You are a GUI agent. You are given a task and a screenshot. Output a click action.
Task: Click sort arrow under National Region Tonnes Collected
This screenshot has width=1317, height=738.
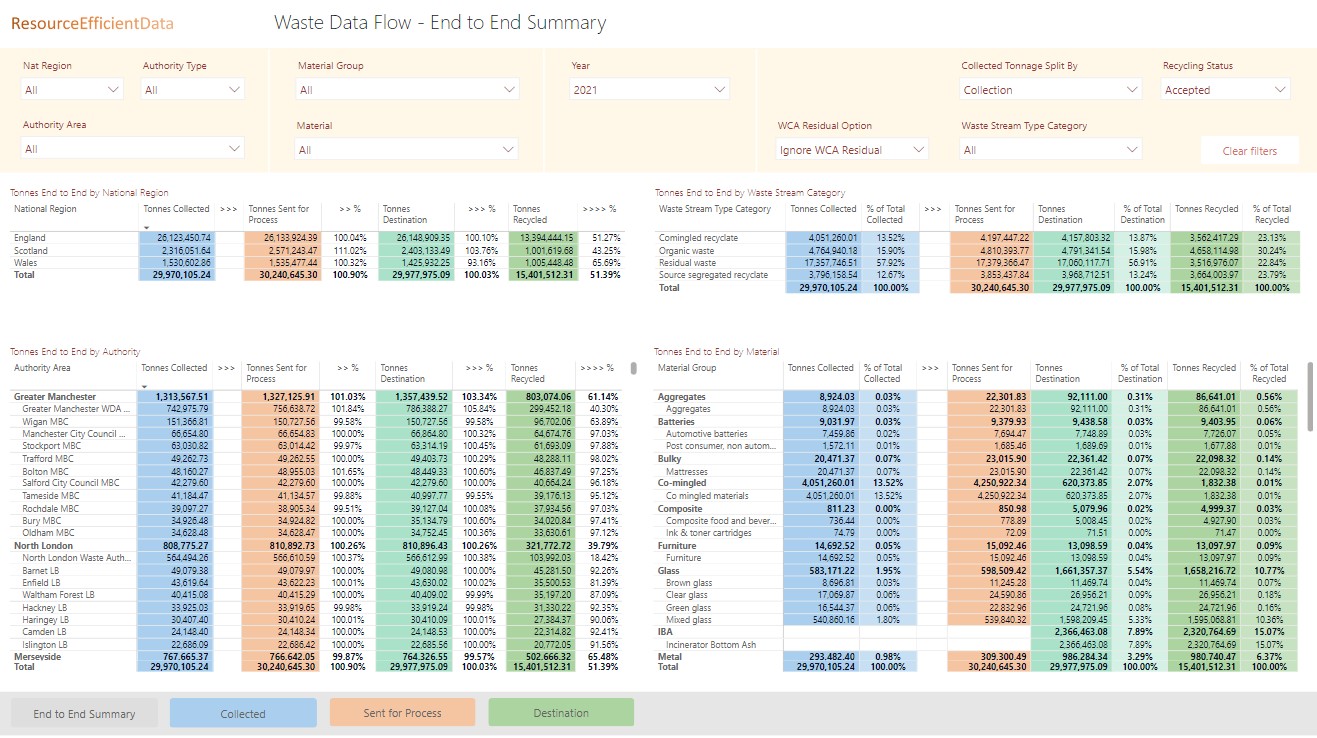[146, 228]
